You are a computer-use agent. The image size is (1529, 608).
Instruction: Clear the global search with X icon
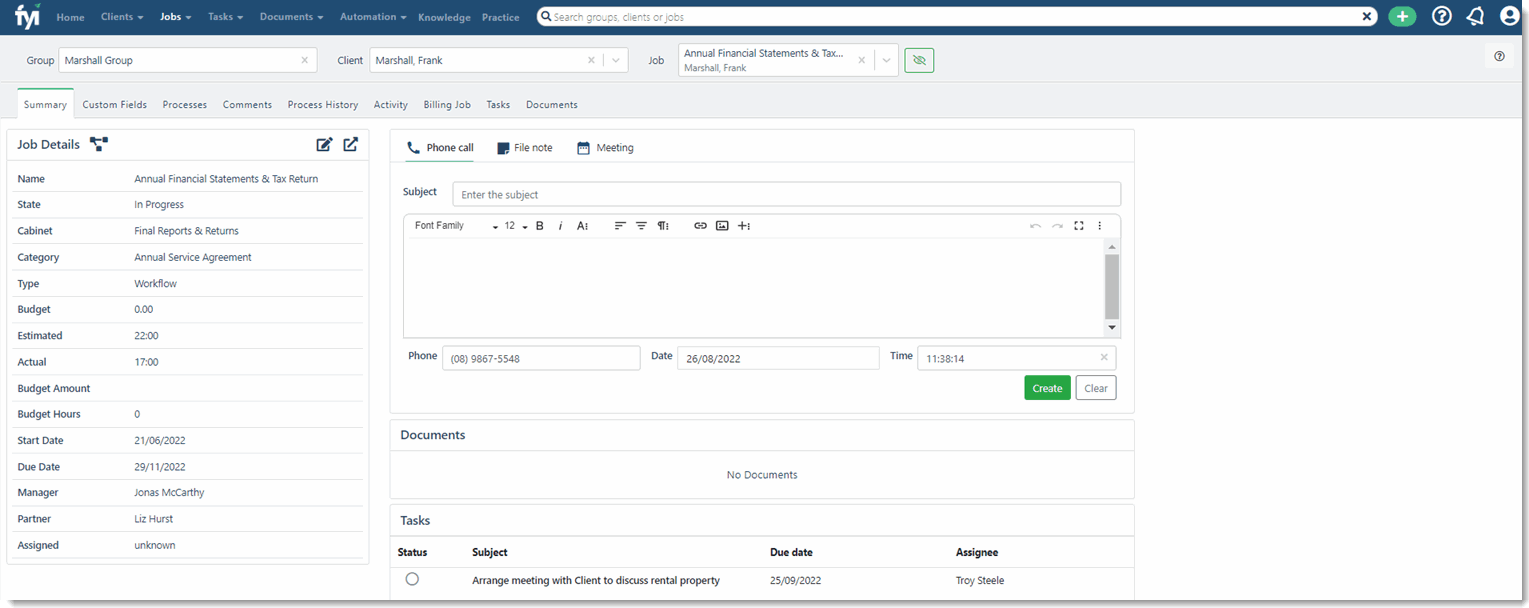1367,17
